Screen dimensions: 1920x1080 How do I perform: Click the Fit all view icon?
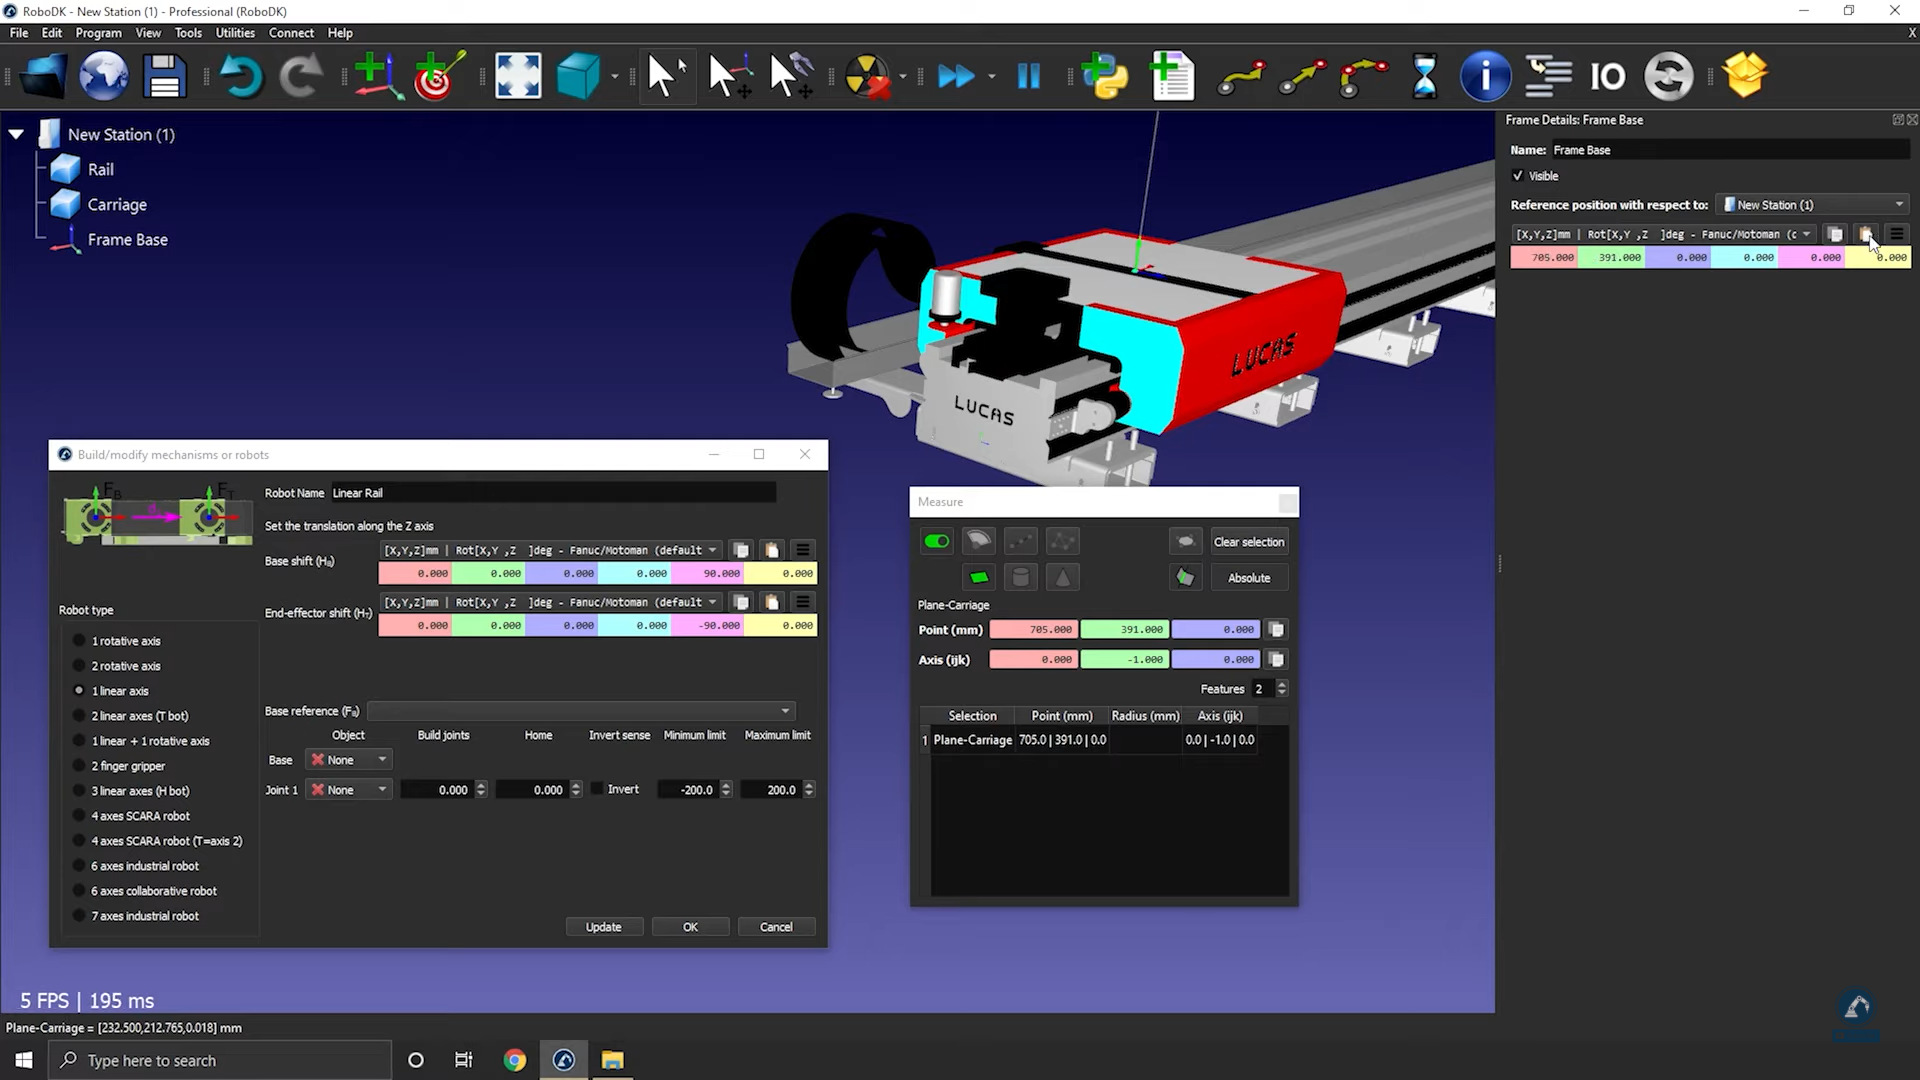518,76
